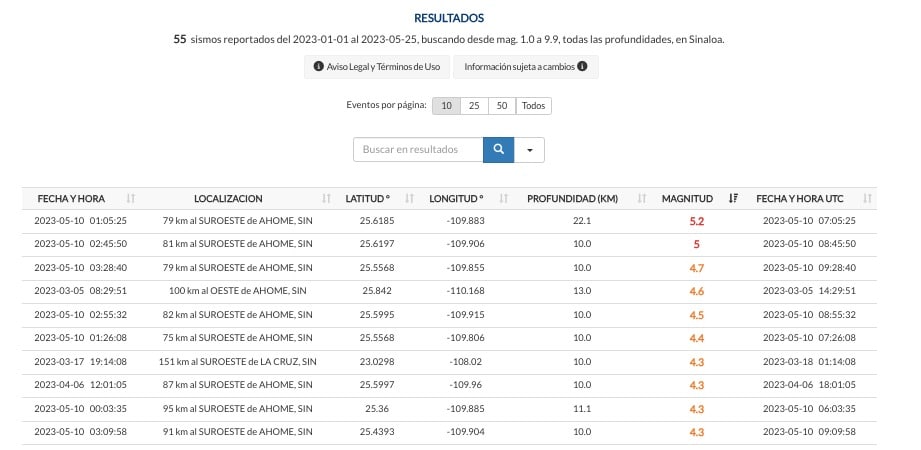Click depth value 22.1
Viewport: 921px width, 450px height.
pyautogui.click(x=581, y=221)
